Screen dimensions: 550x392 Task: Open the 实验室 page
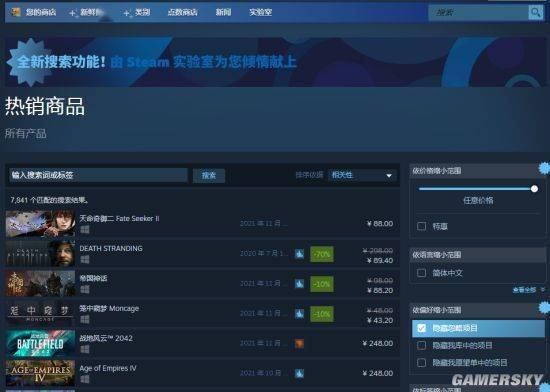tap(261, 13)
